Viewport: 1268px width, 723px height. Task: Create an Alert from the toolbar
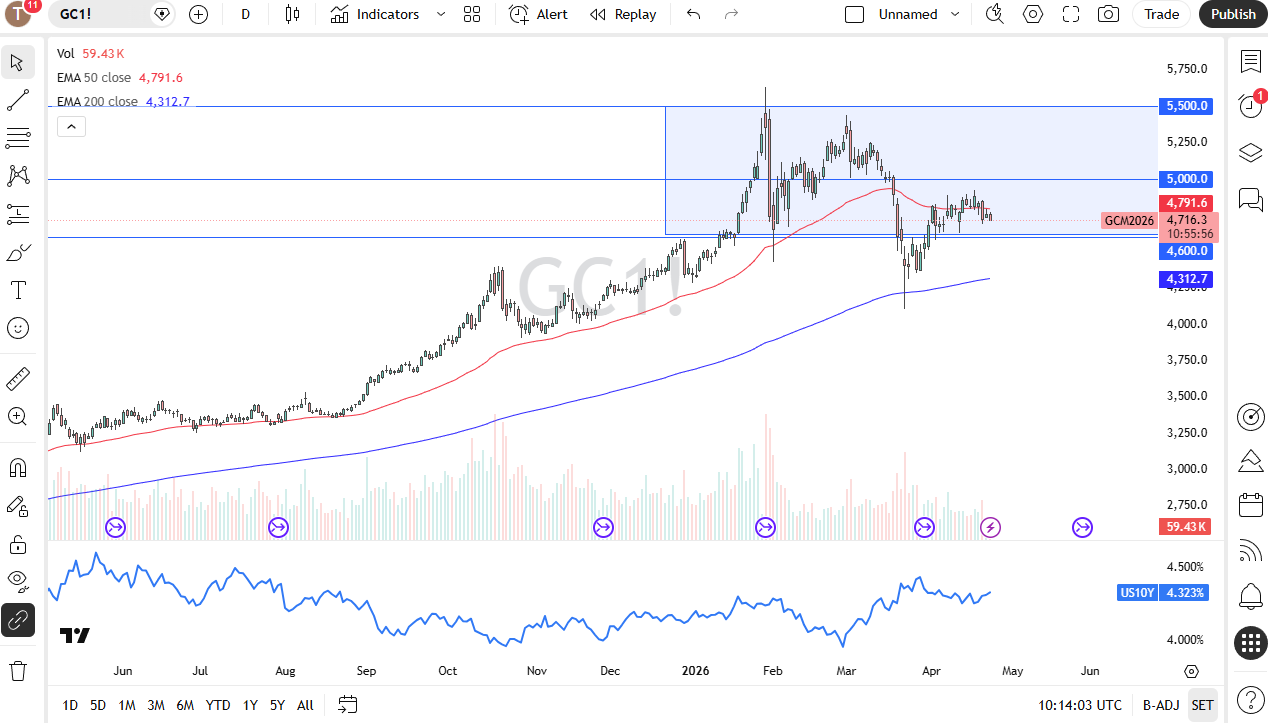(x=538, y=14)
